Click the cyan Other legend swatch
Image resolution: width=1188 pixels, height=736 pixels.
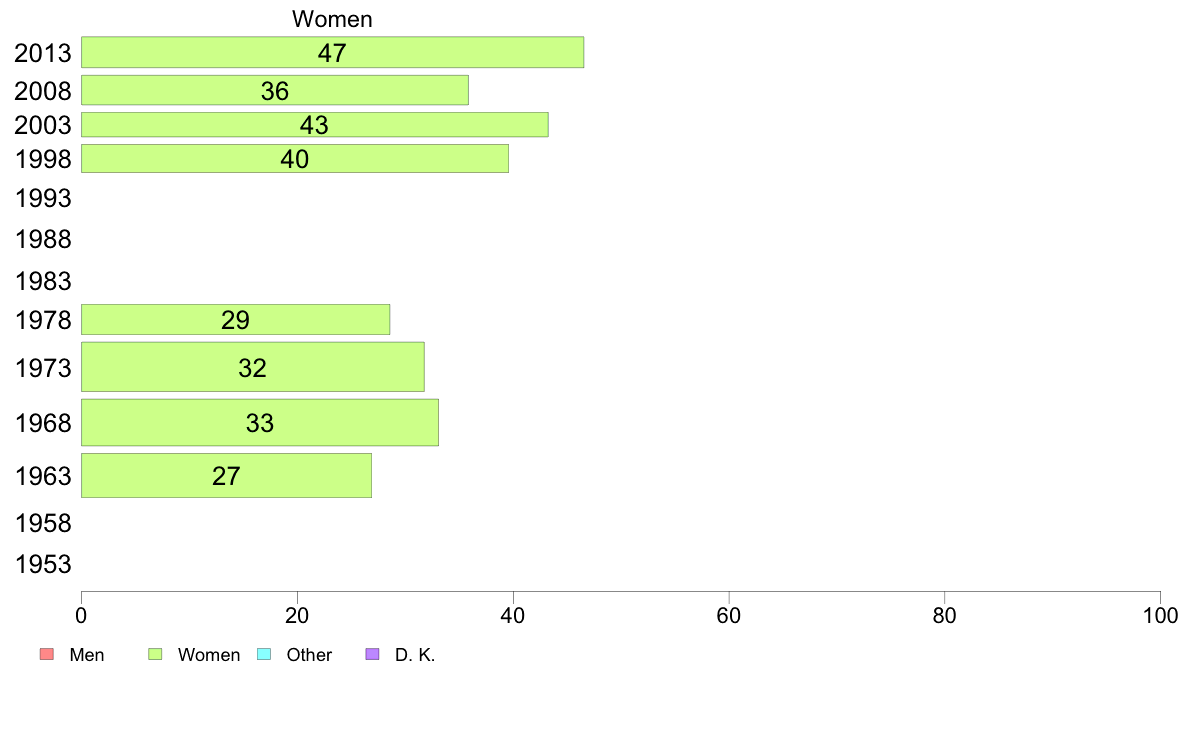(264, 654)
